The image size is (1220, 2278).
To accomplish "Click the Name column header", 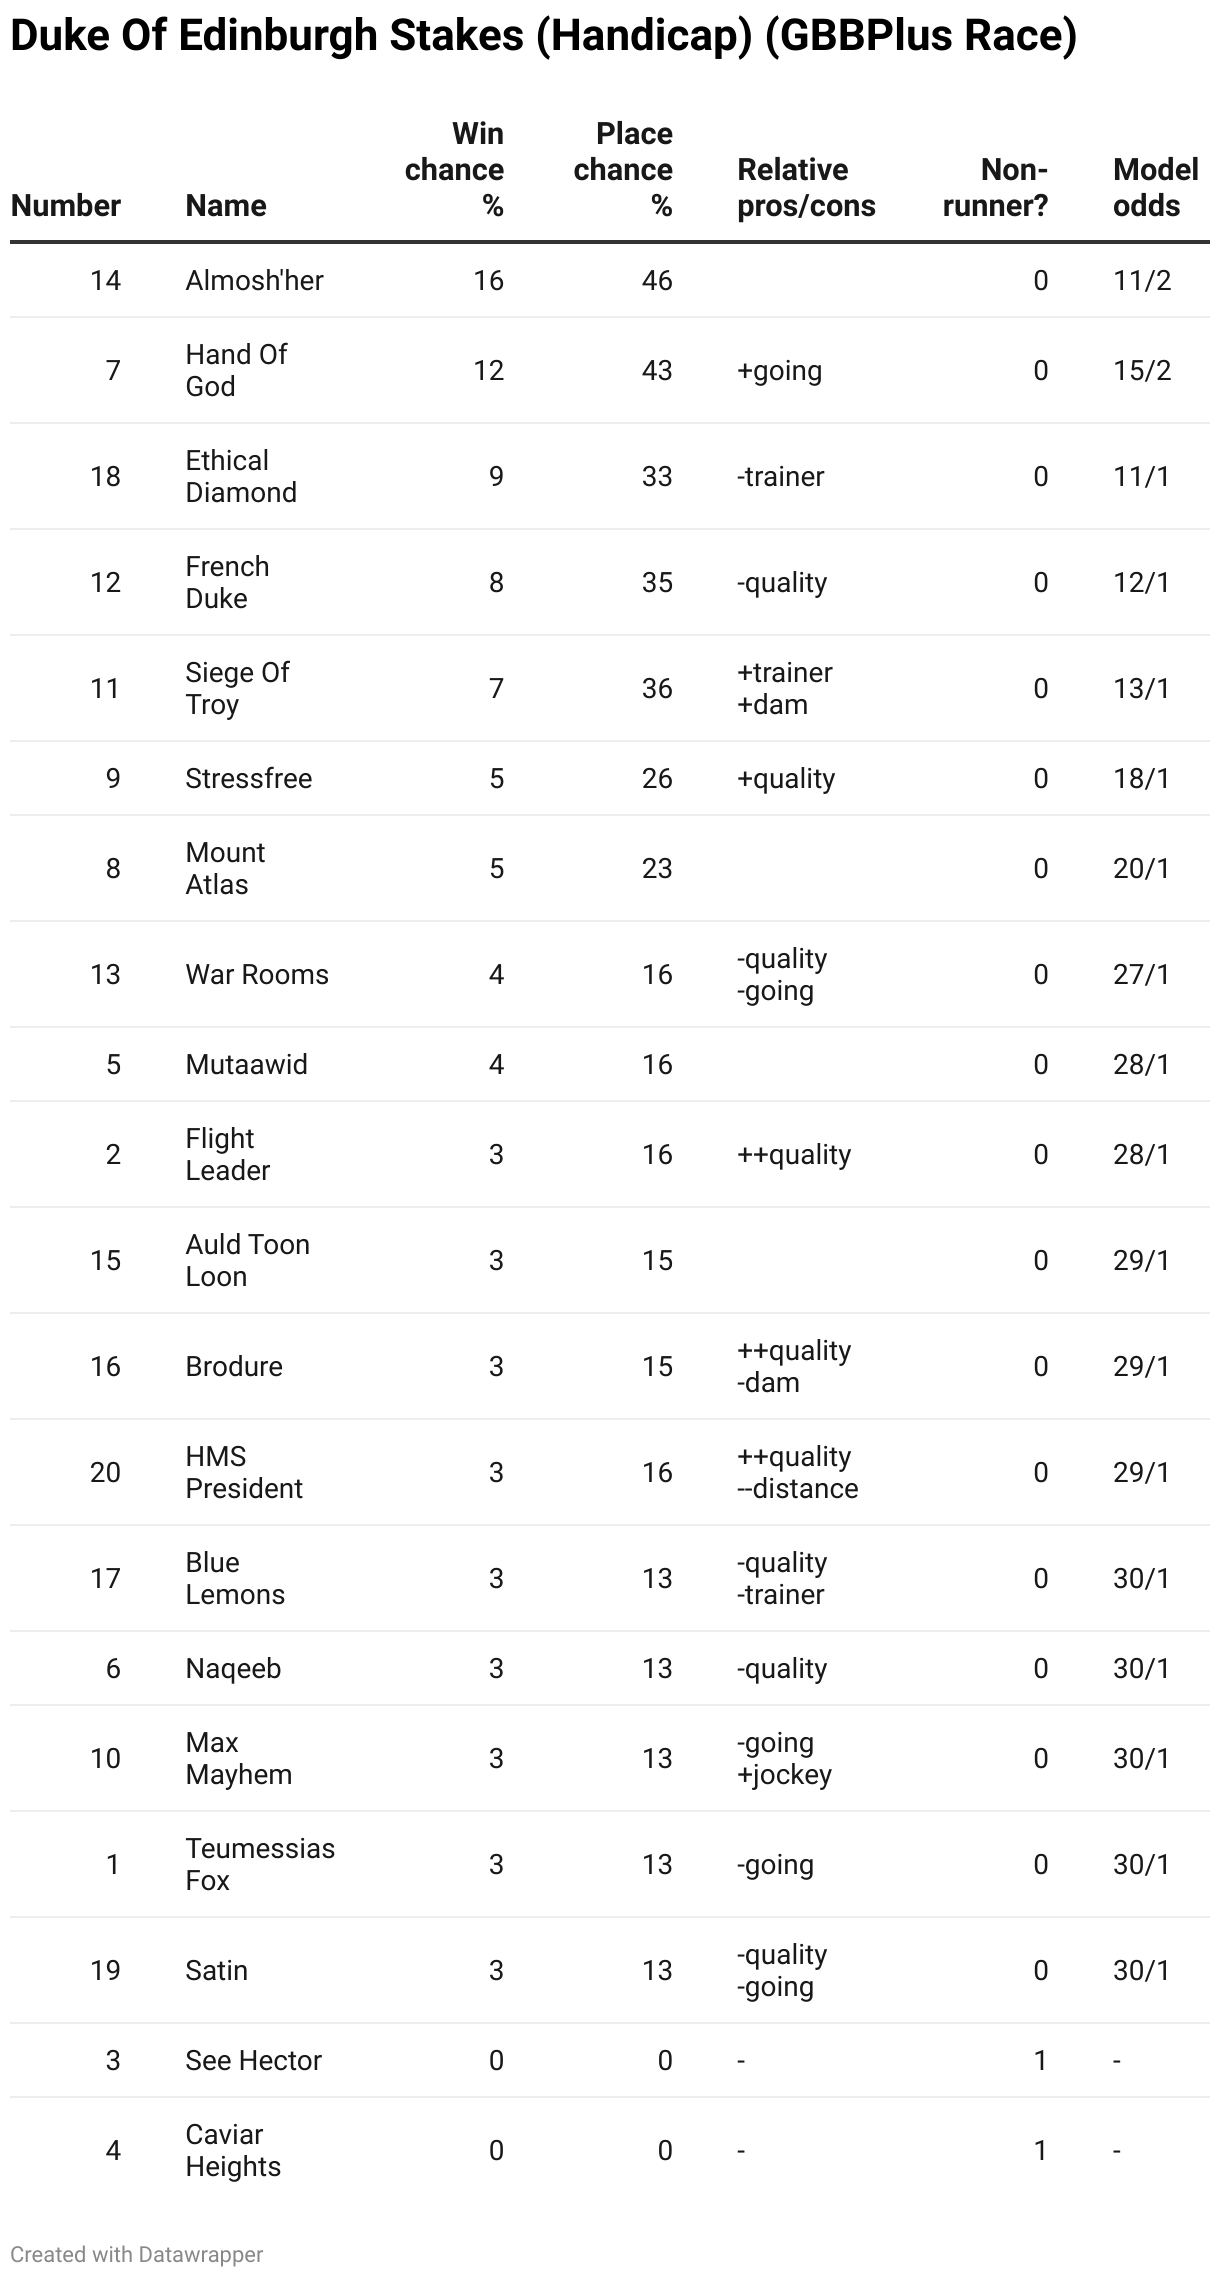I will click(x=226, y=206).
